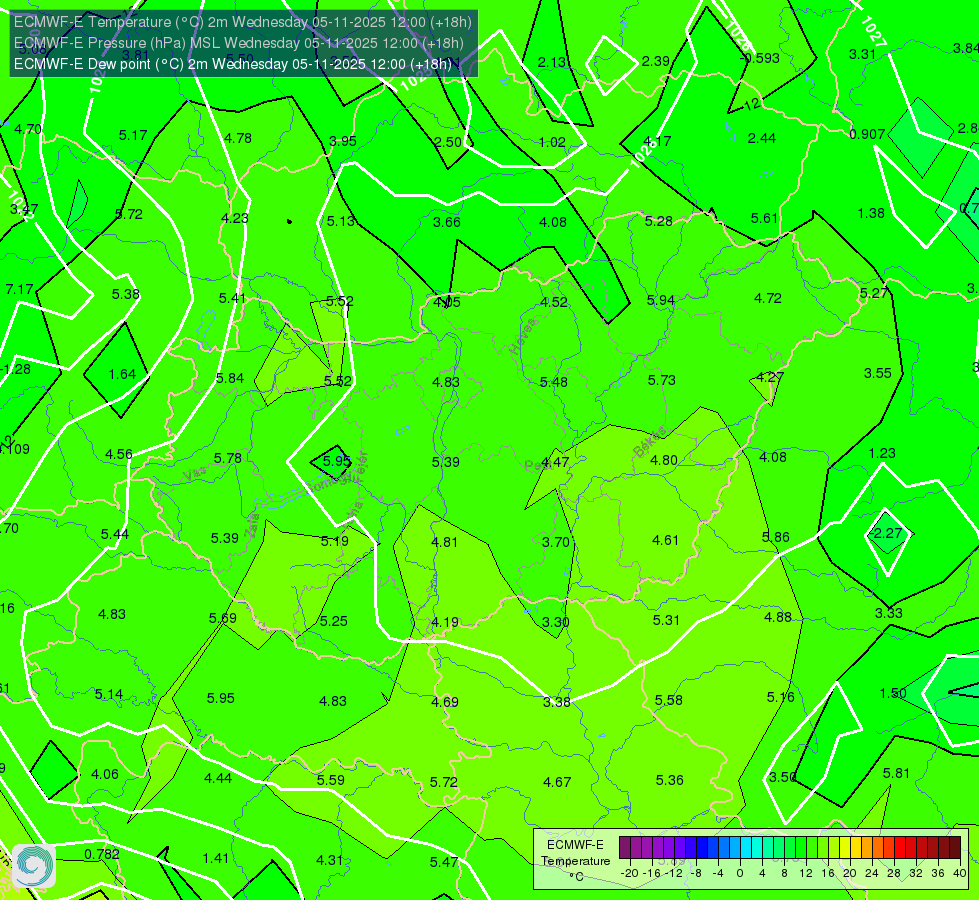Click the 5.13 grid value
Screen dimensions: 979x900
tap(340, 221)
